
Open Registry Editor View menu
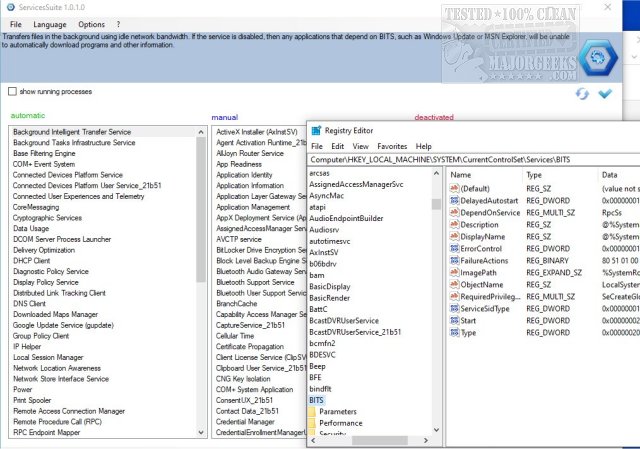point(360,146)
